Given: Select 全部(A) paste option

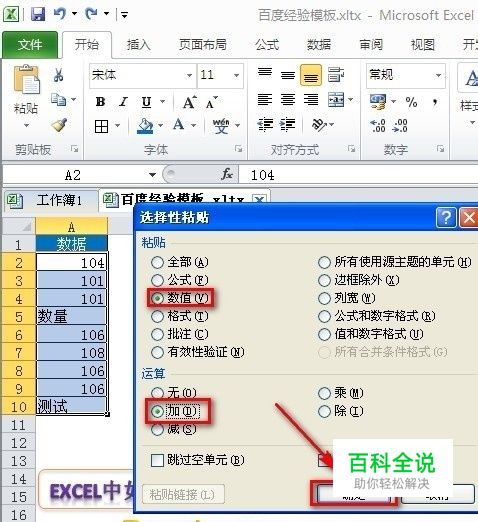Looking at the screenshot, I should (x=180, y=262).
